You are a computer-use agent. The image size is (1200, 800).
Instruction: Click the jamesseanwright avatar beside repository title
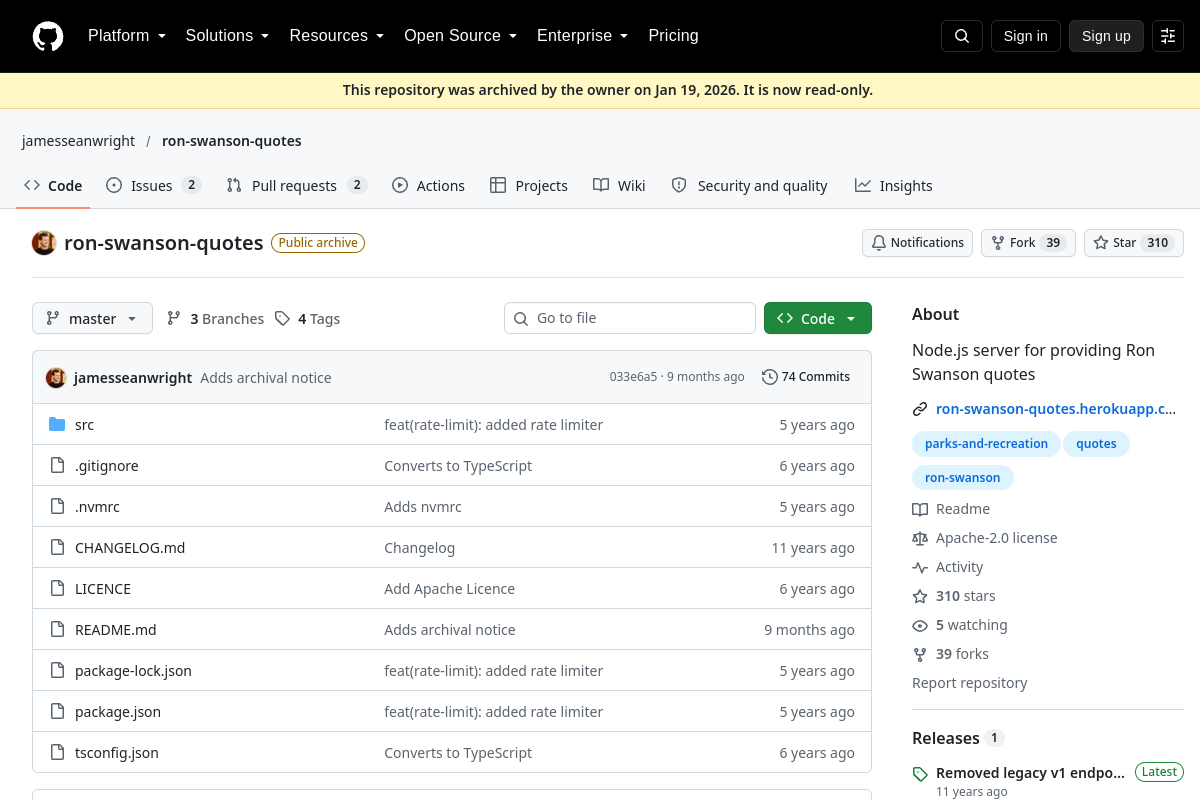tap(44, 243)
